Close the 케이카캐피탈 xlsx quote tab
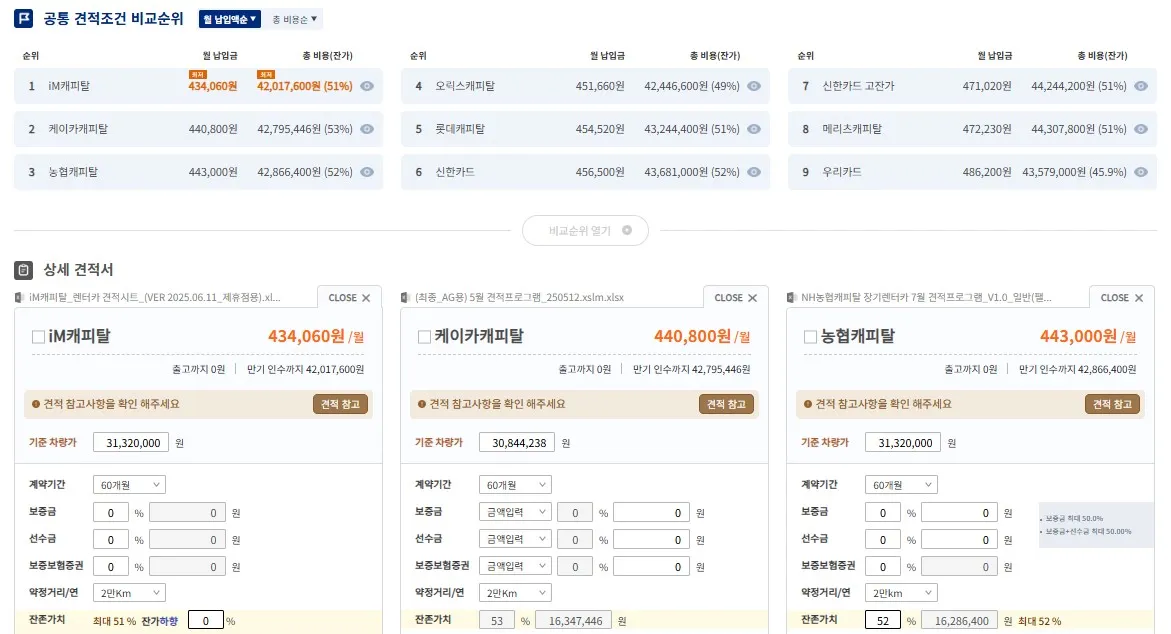This screenshot has height=634, width=1171. click(736, 298)
